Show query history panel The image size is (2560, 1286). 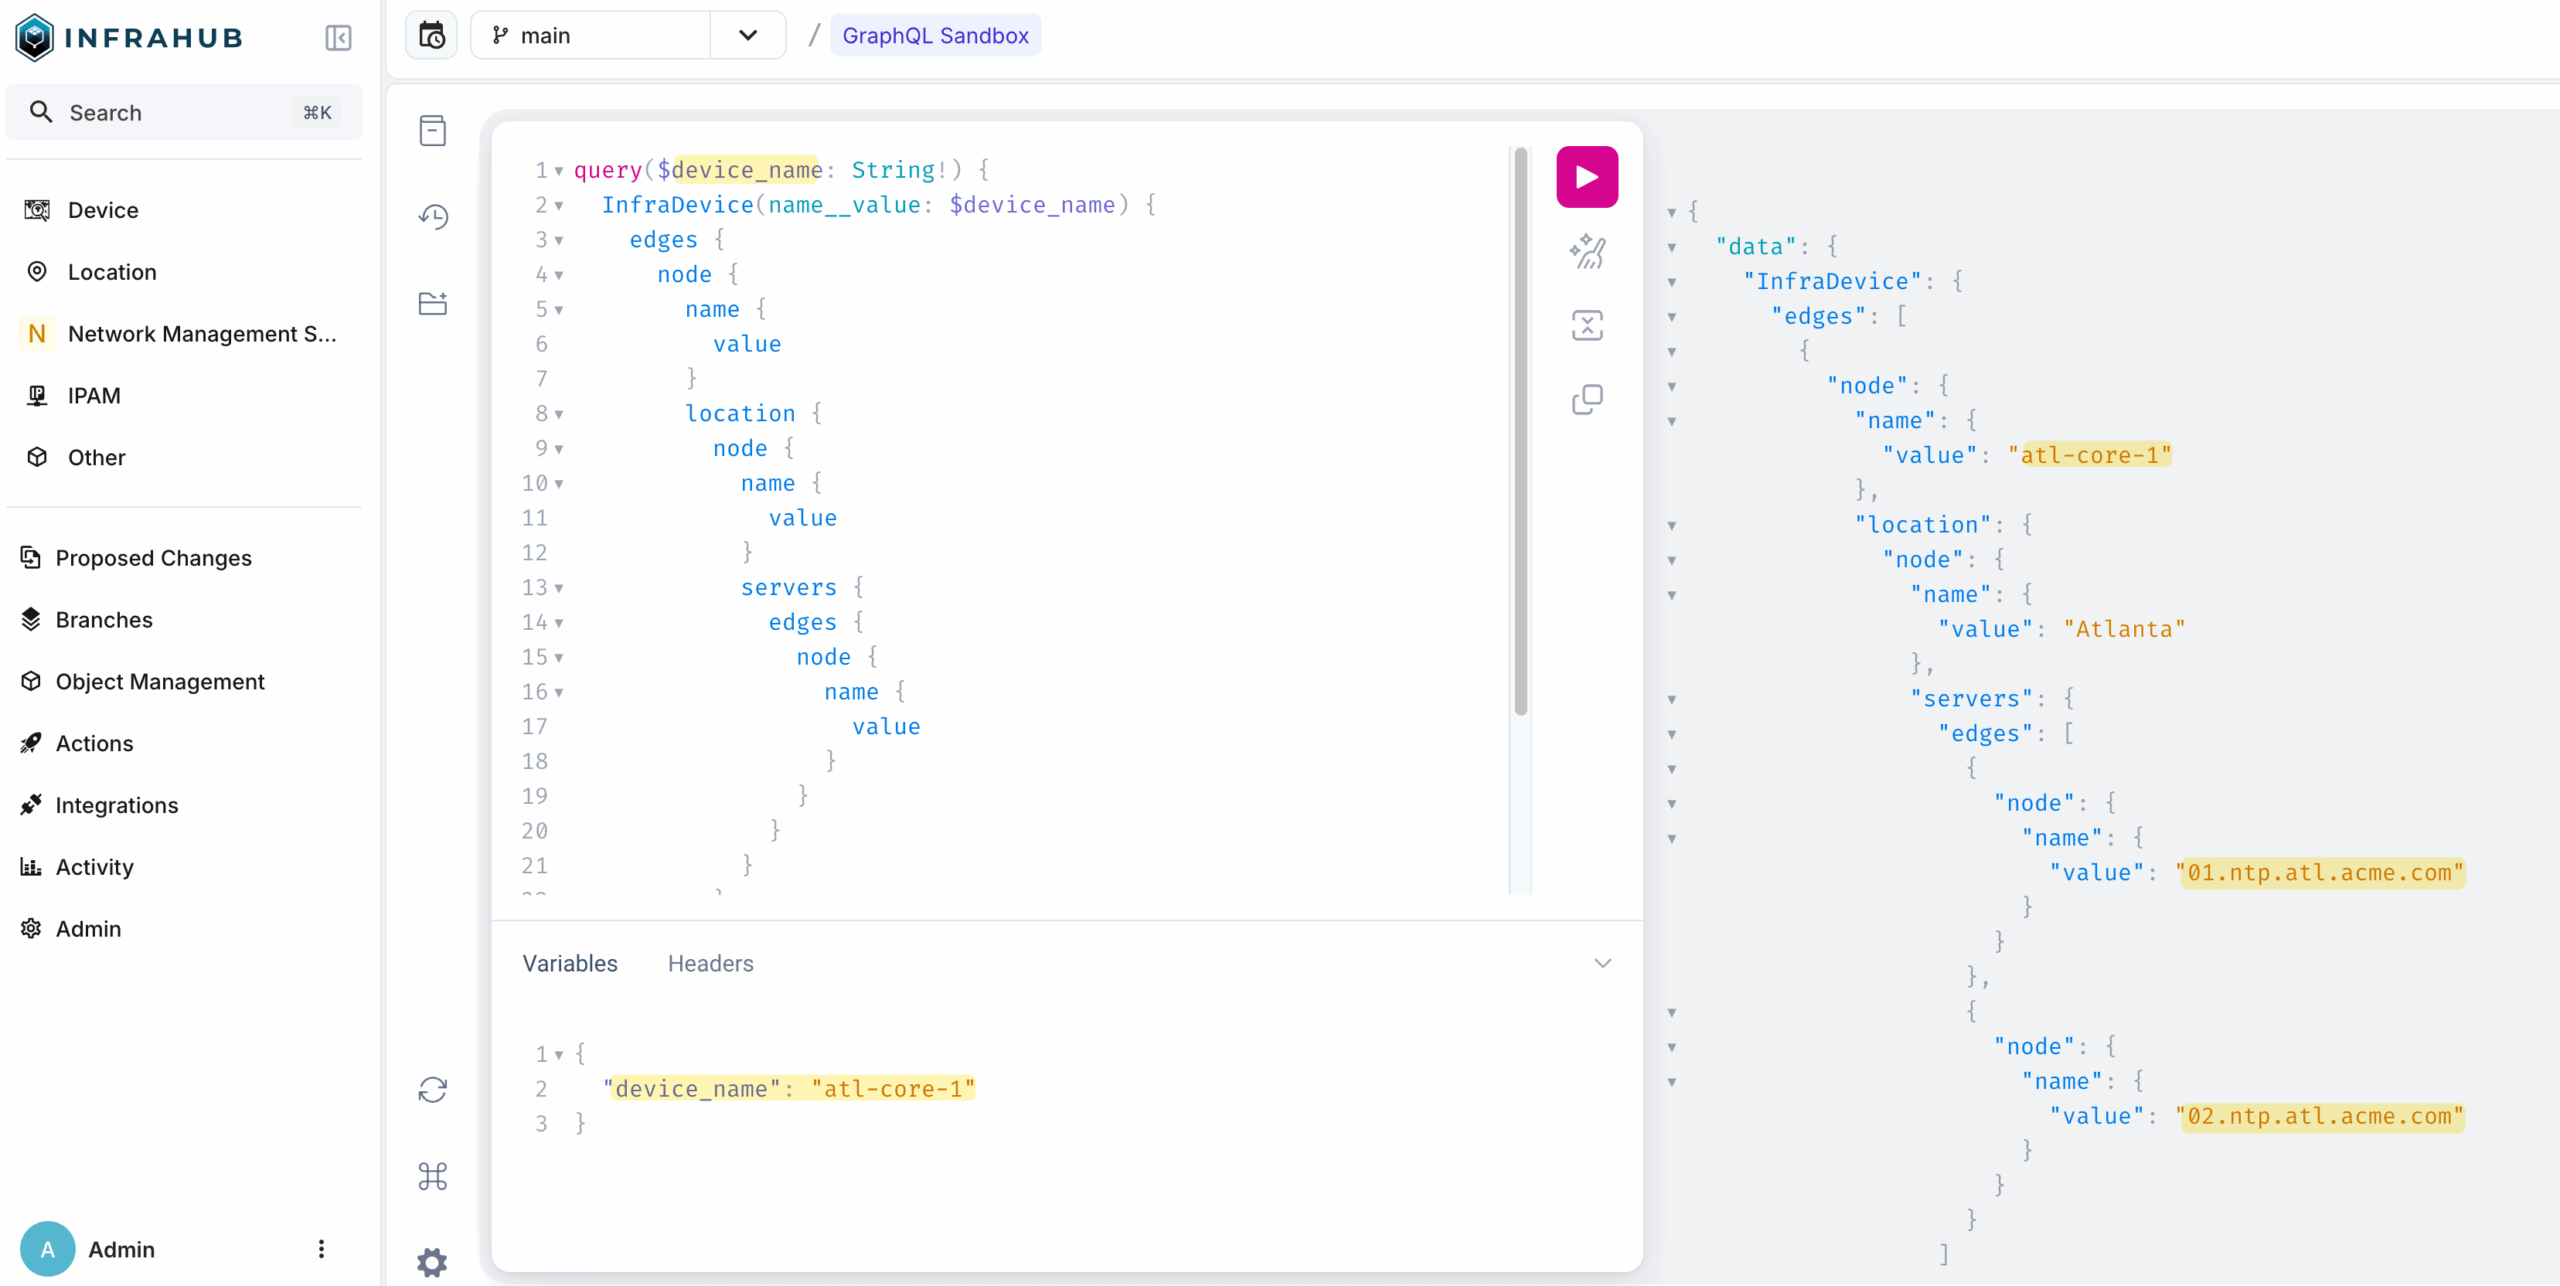pyautogui.click(x=432, y=216)
